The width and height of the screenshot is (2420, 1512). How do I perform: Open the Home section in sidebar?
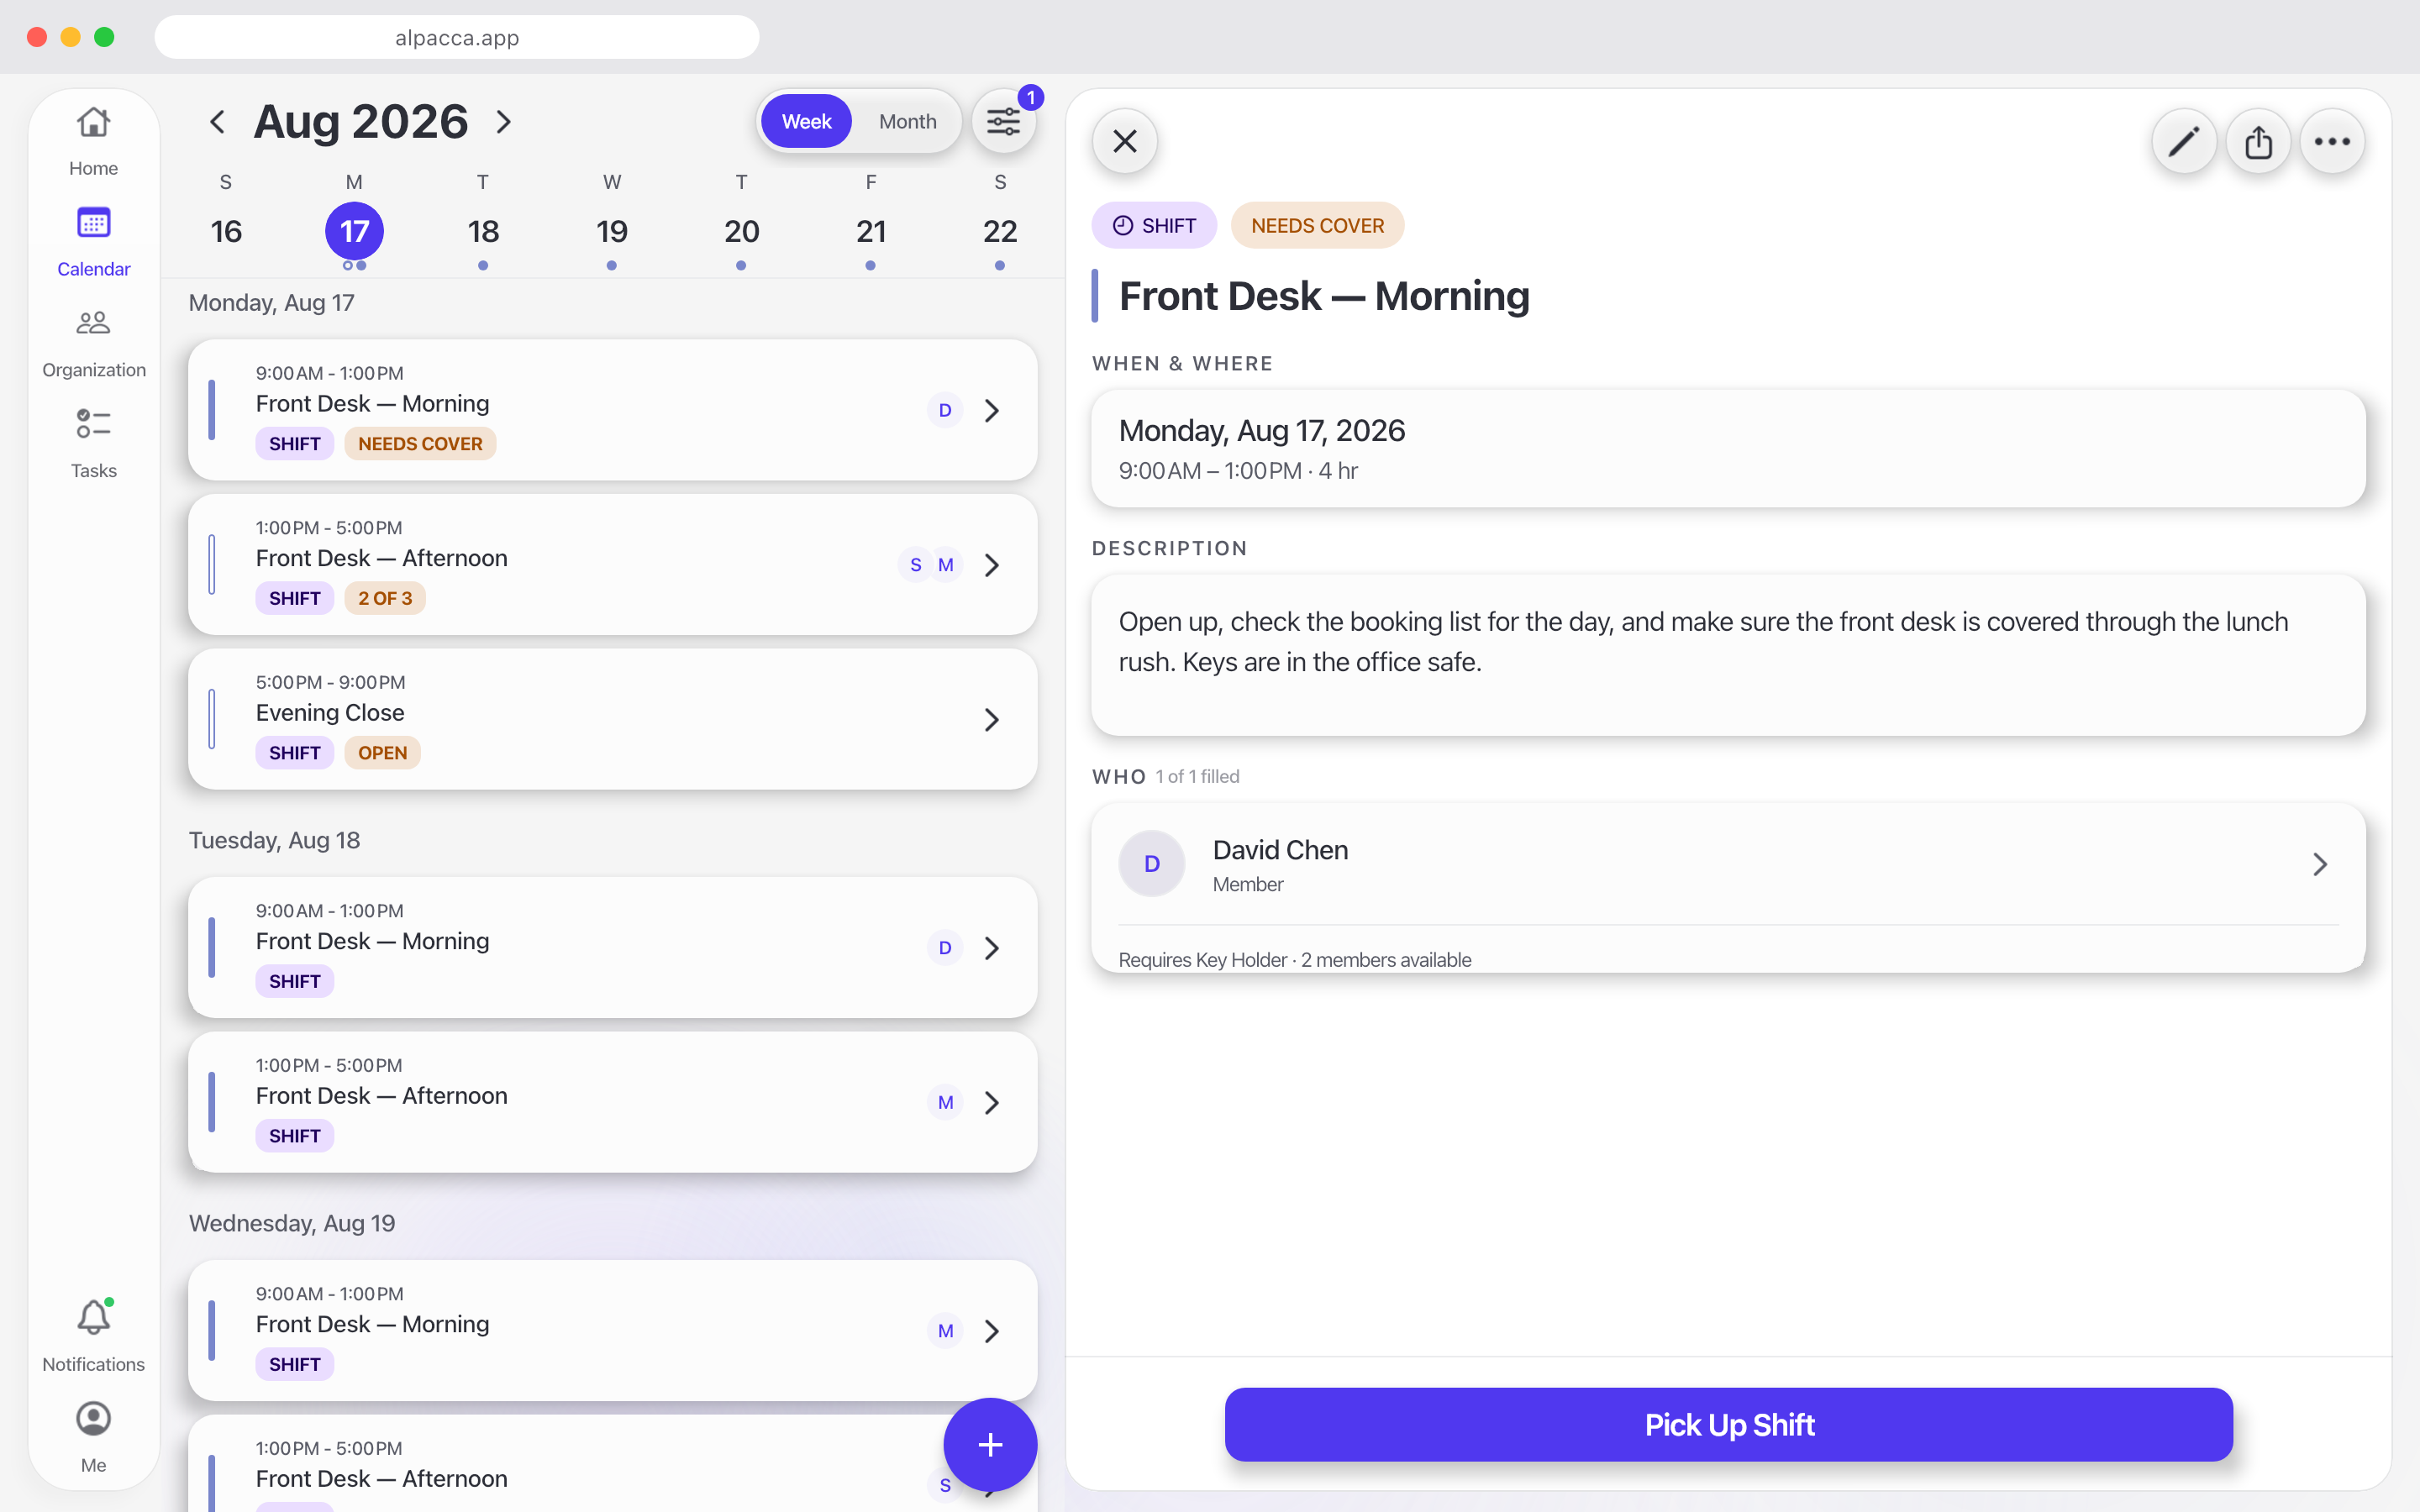click(x=93, y=141)
